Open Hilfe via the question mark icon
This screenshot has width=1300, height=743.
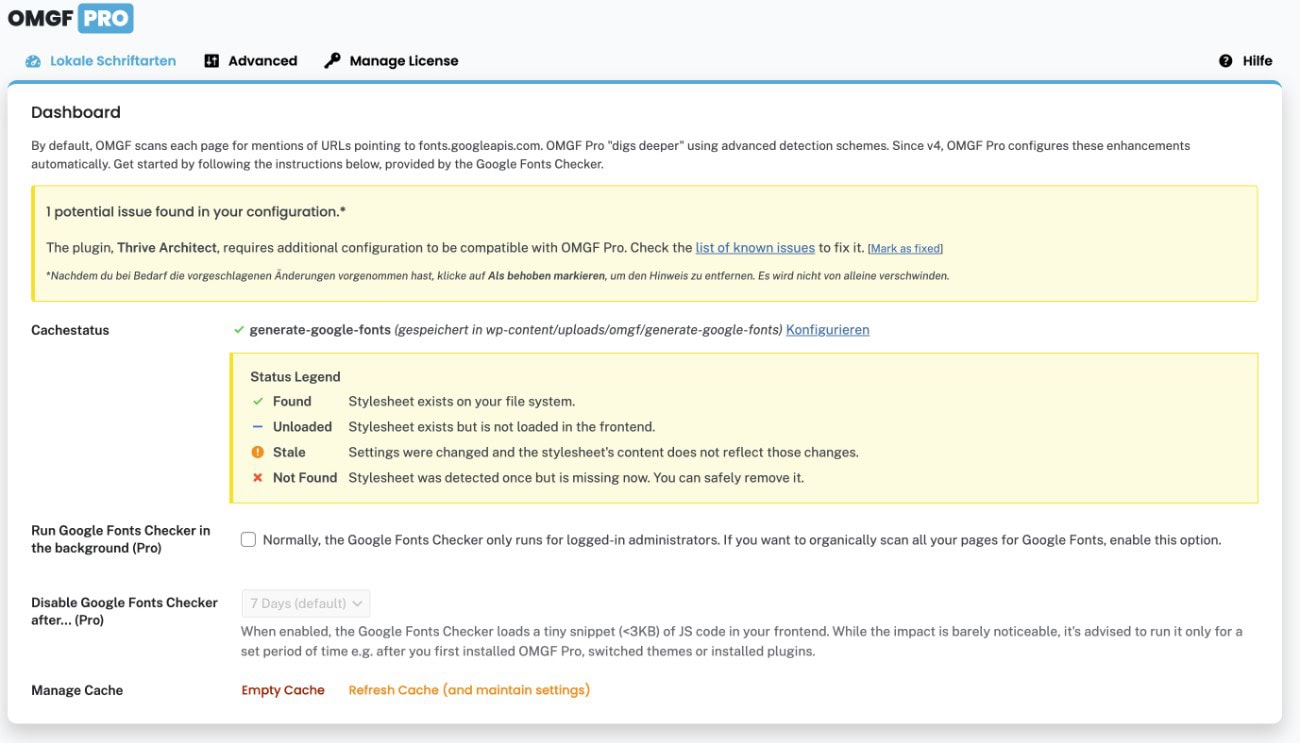1224,60
